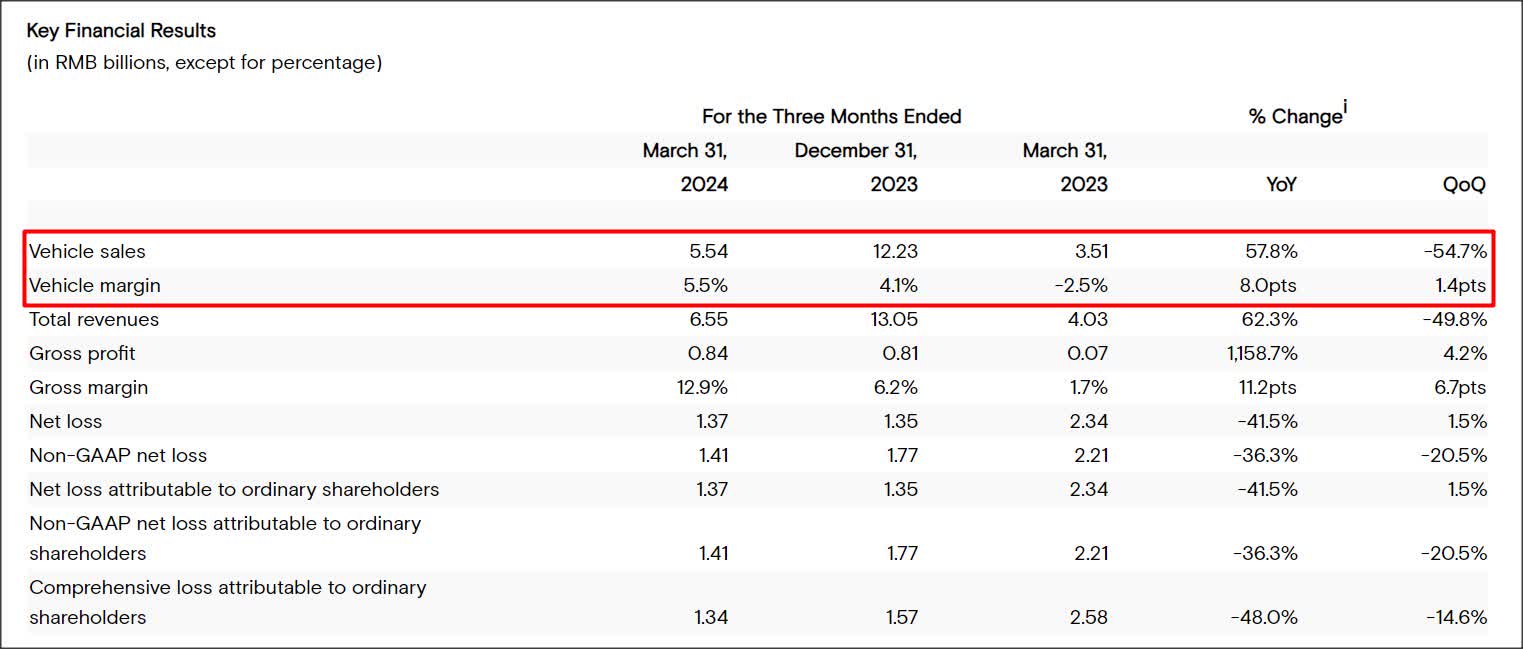Image resolution: width=1523 pixels, height=649 pixels.
Task: Select the QoQ column header
Action: [1464, 184]
